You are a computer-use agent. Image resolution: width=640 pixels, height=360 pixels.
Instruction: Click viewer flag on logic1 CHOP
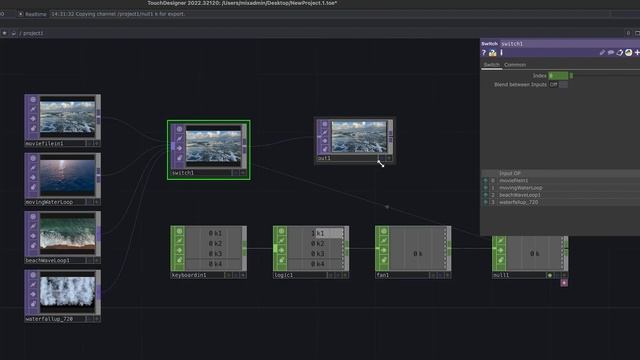281,231
